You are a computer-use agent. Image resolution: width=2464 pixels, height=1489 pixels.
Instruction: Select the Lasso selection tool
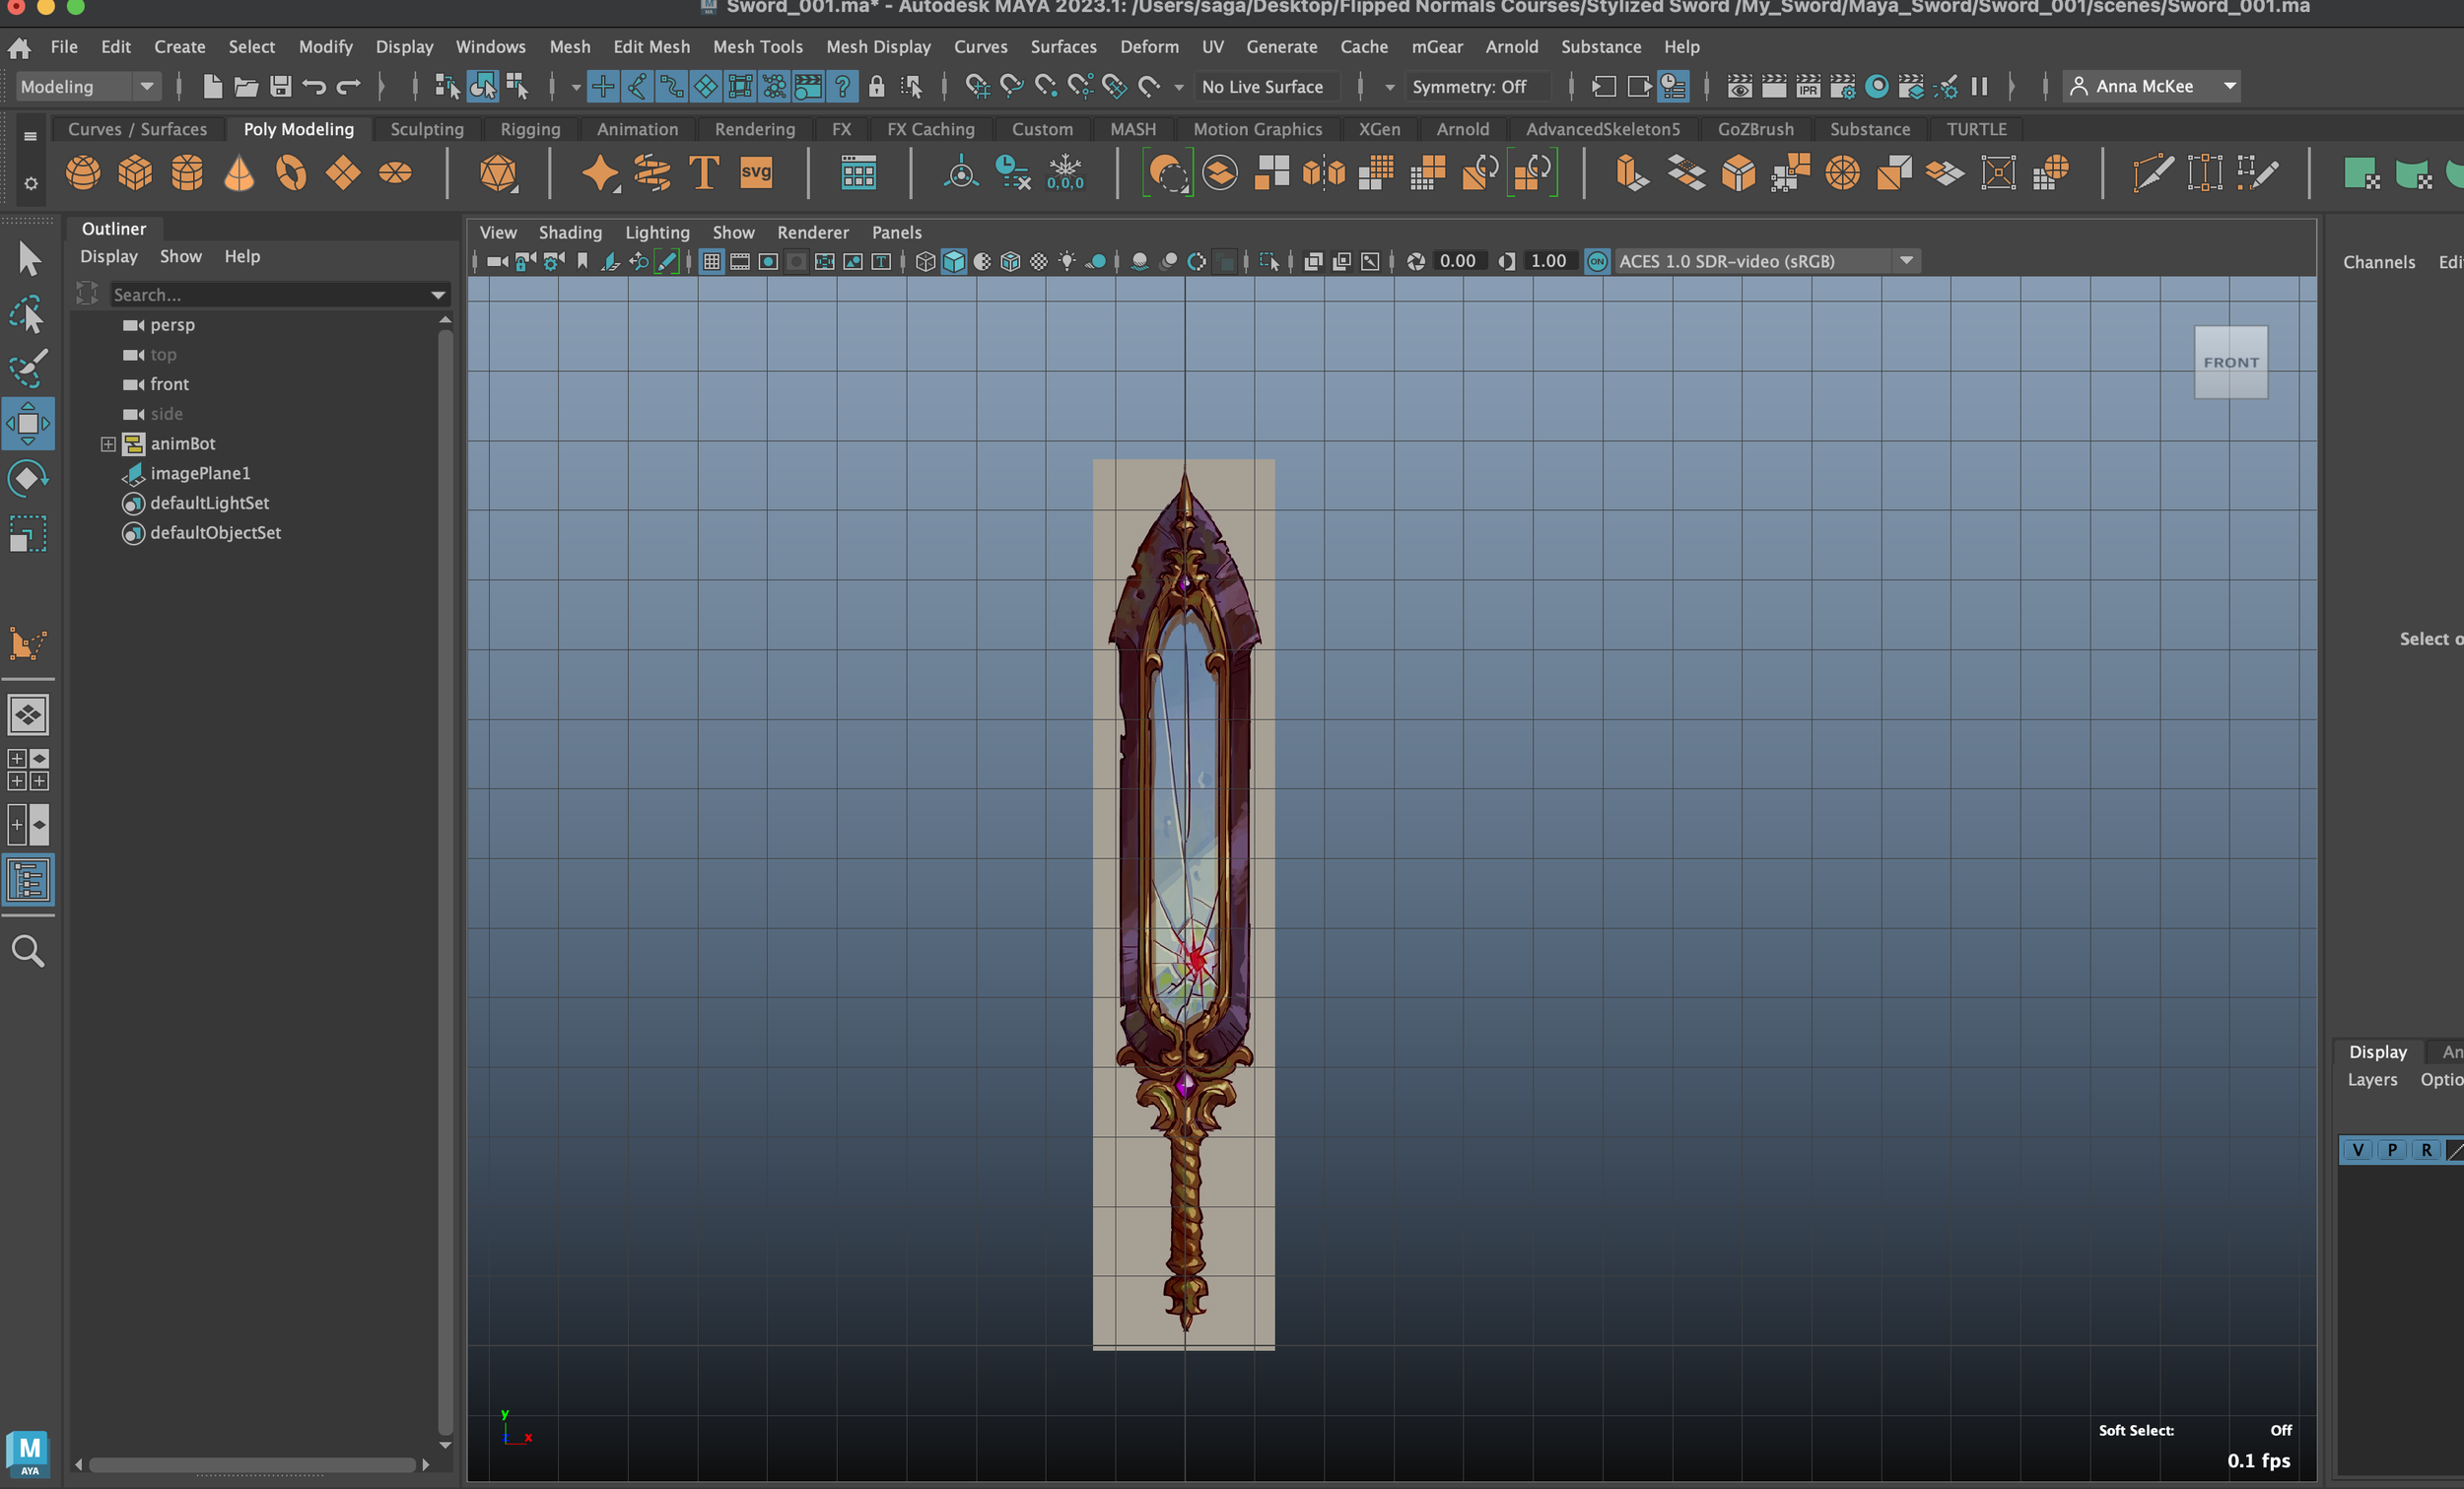(28, 314)
